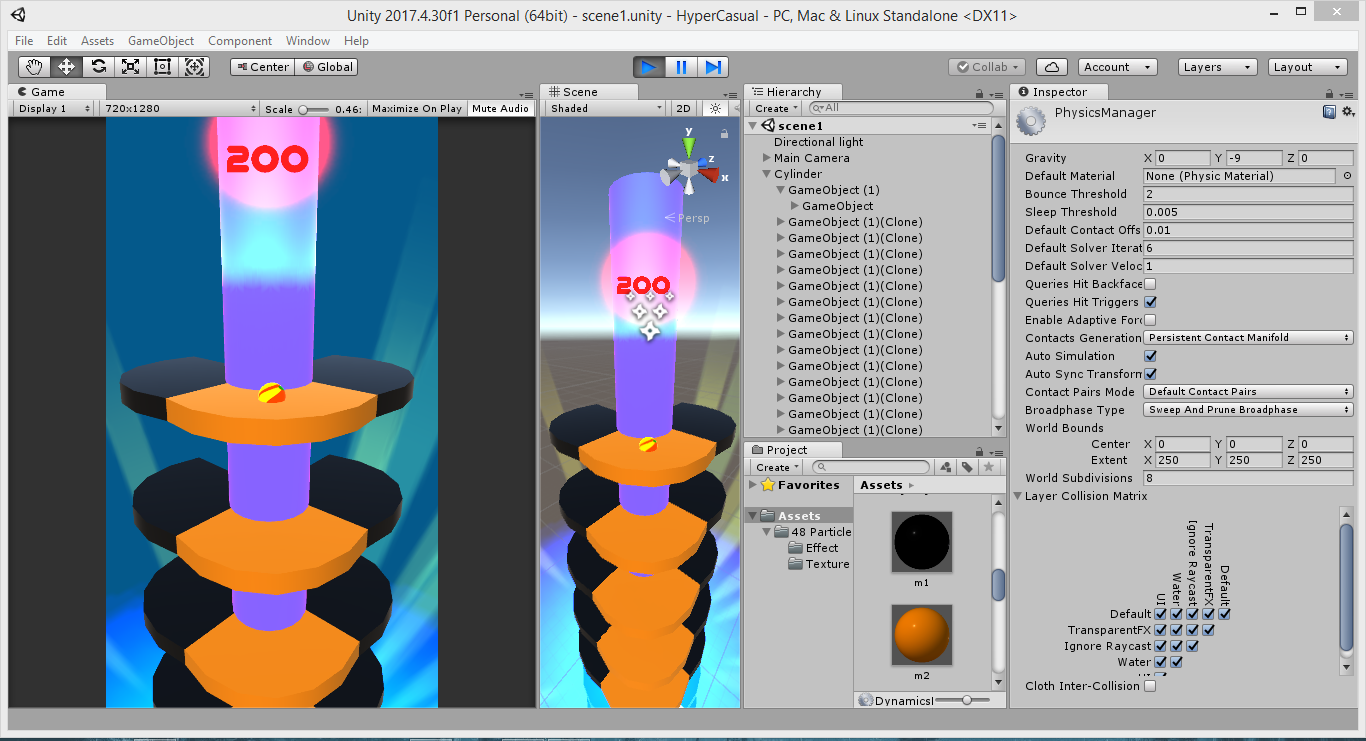
Task: Collapse the Cylinder object in Hierarchy
Action: (x=766, y=174)
